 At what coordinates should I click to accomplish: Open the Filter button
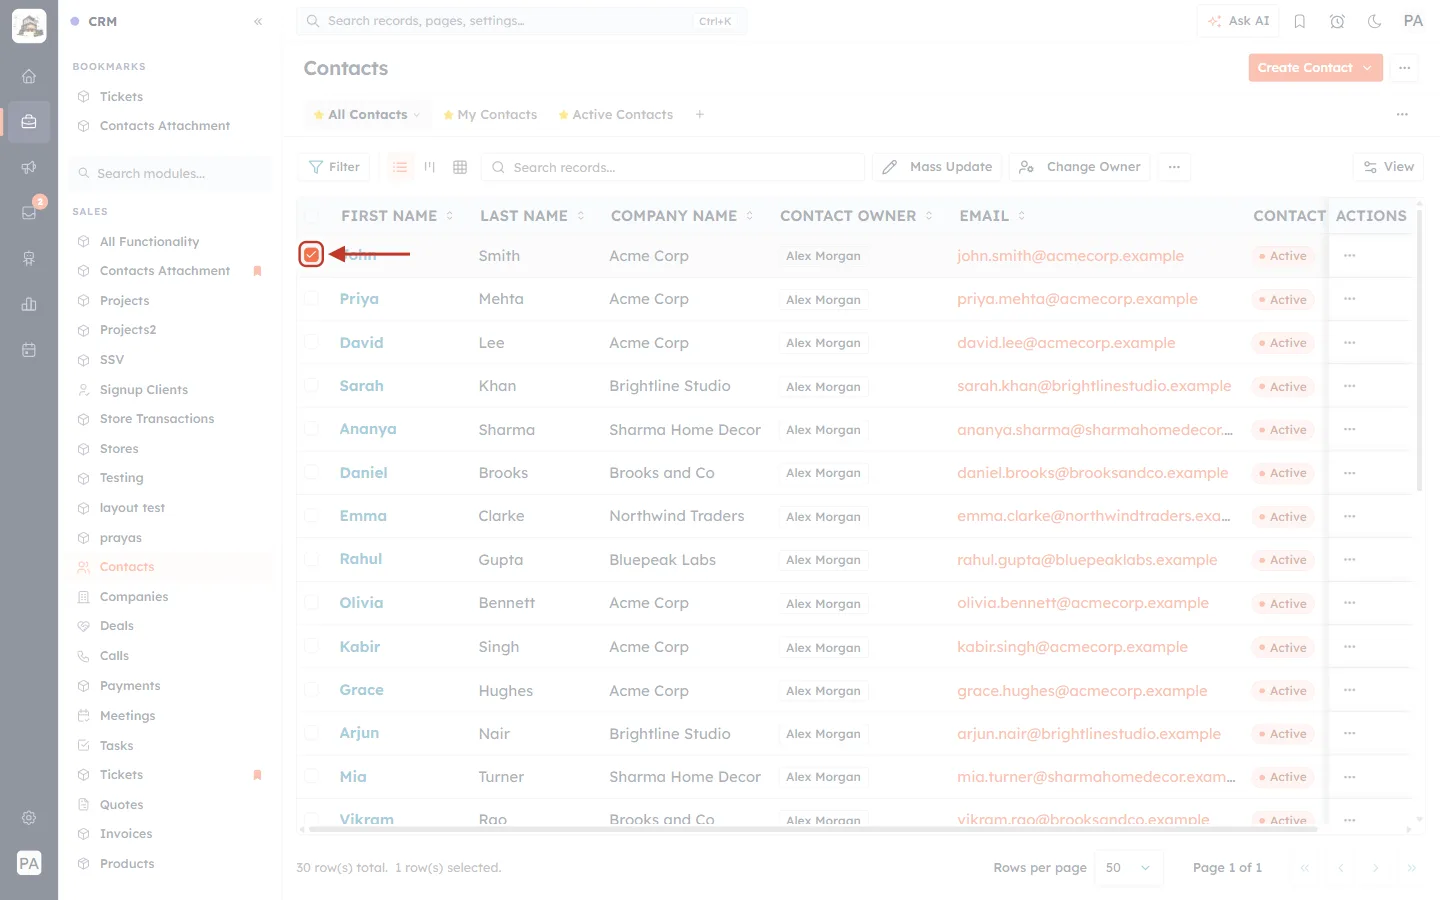[334, 167]
